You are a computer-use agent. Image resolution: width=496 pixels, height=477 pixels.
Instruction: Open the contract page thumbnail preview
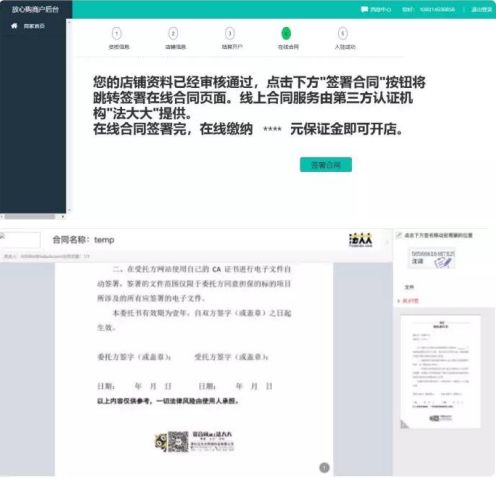(440, 372)
